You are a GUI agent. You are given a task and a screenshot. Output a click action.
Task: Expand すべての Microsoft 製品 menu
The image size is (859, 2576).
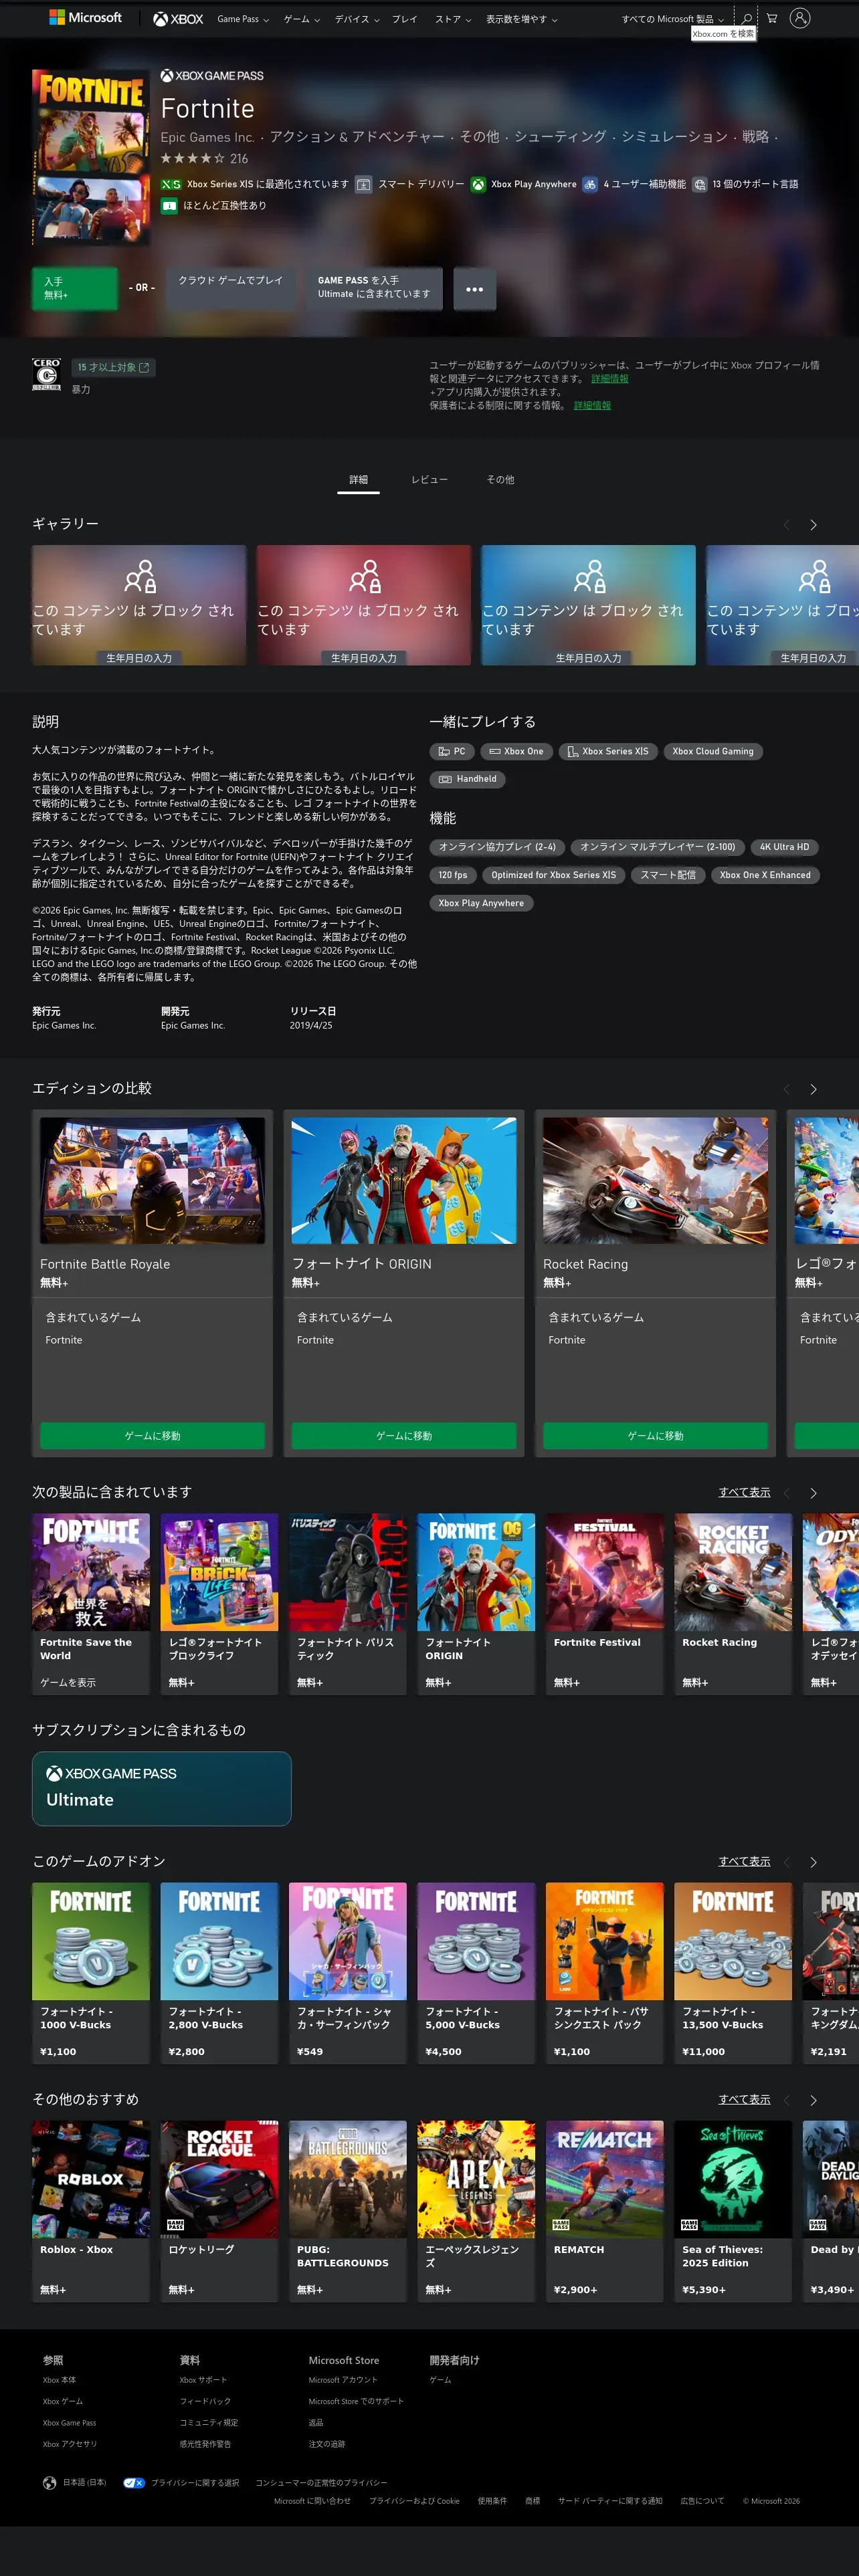(x=673, y=19)
